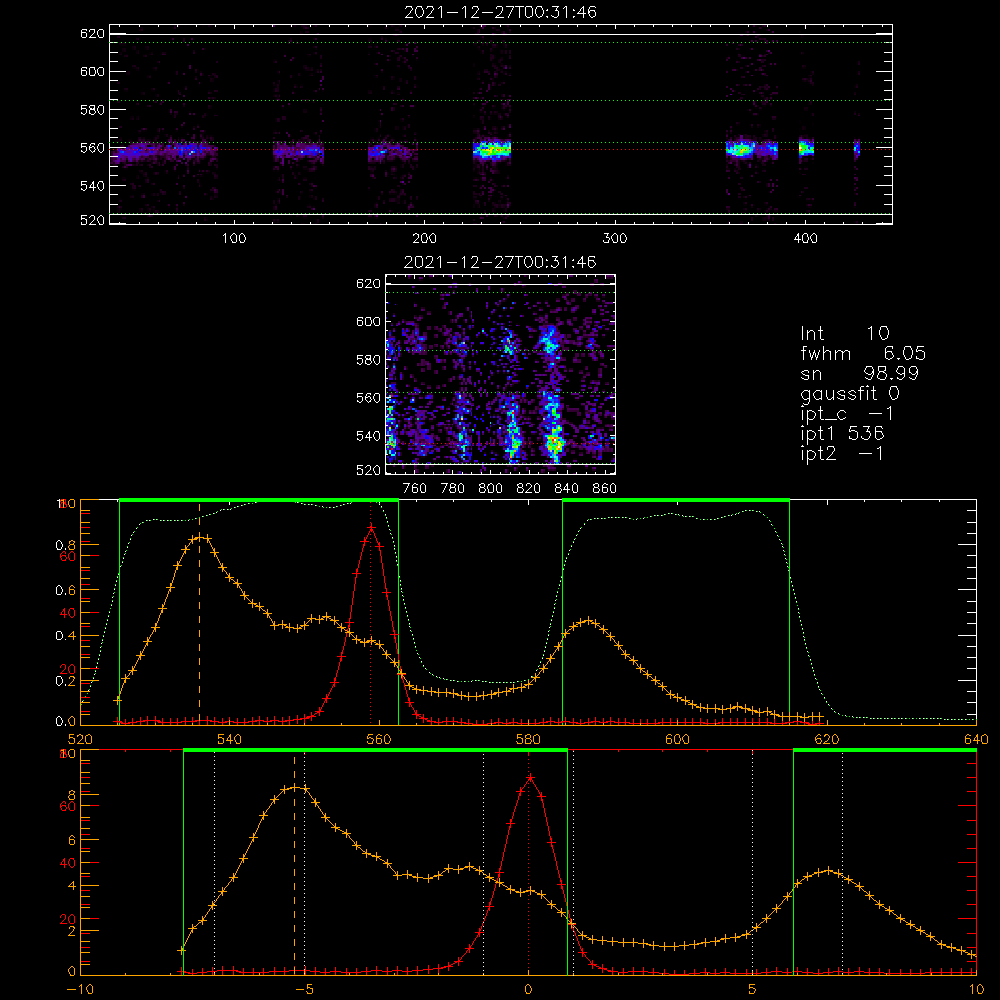The height and width of the screenshot is (1000, 1000).
Task: Click the bright emission blob near 365 in top spectrogram
Action: point(740,149)
